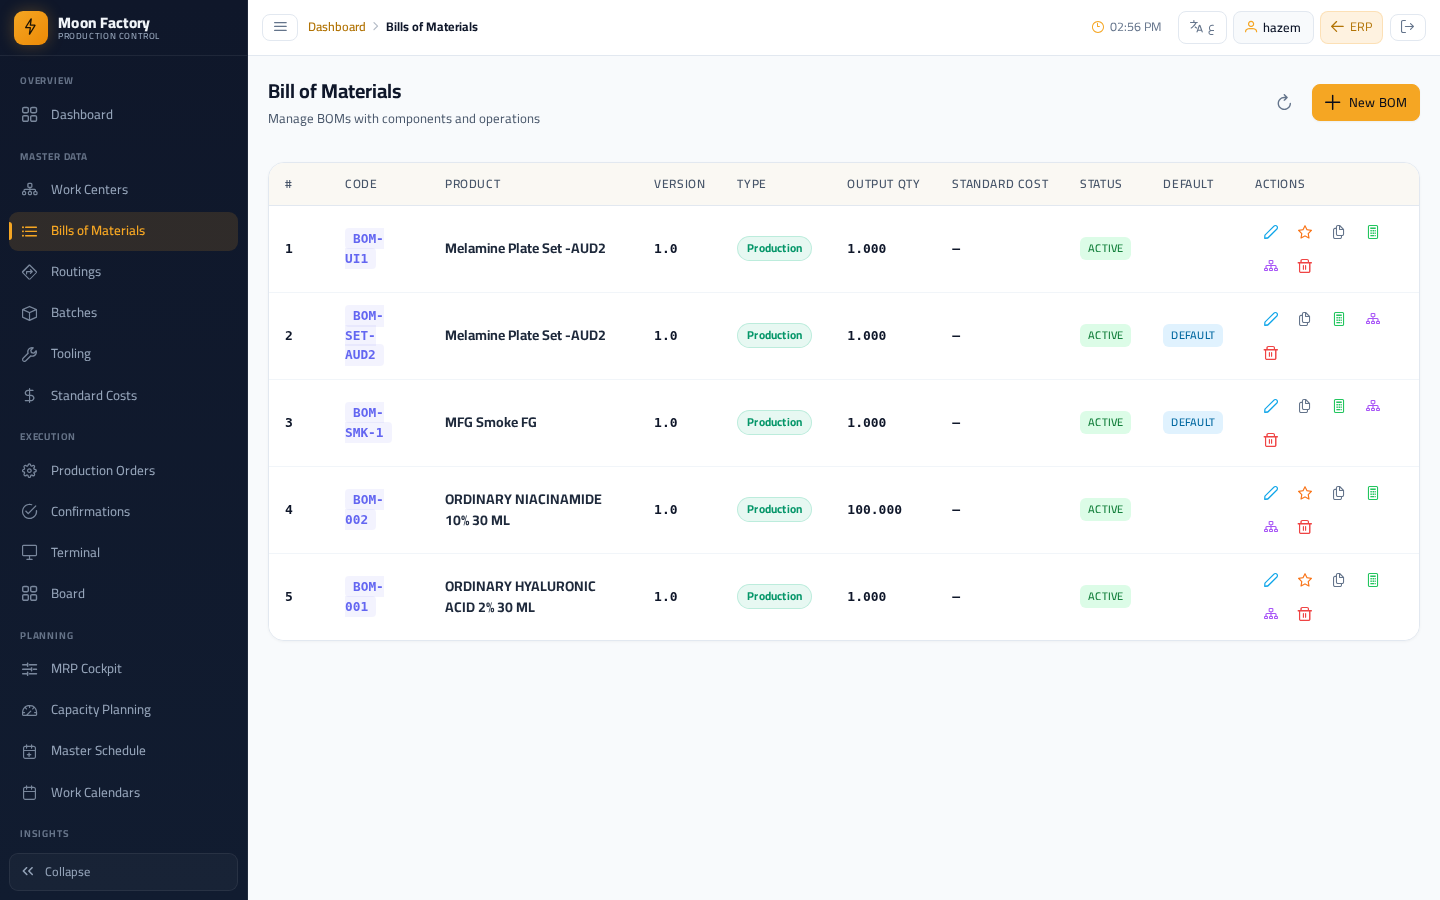Log out using the exit icon
Viewport: 1440px width, 900px height.
click(1408, 27)
